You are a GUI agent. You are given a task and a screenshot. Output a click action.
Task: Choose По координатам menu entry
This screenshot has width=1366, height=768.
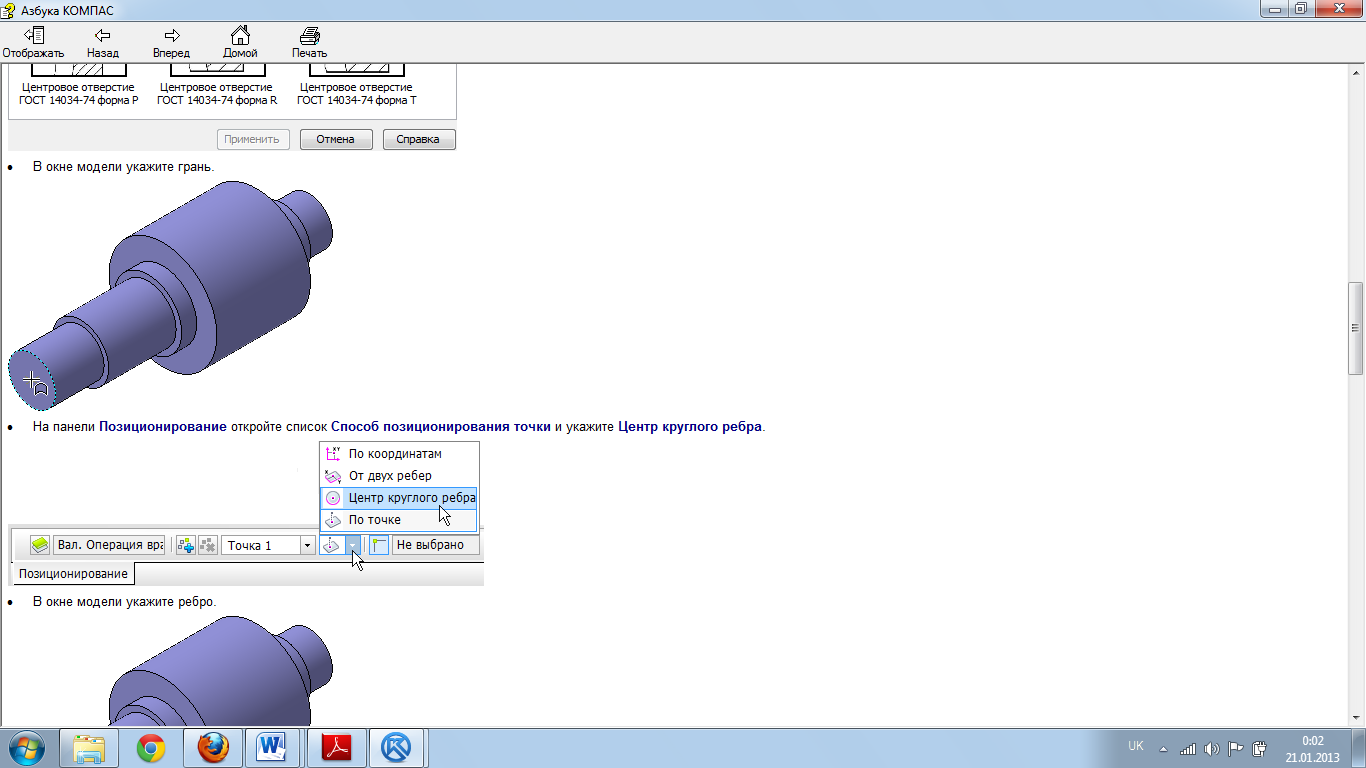coord(398,453)
